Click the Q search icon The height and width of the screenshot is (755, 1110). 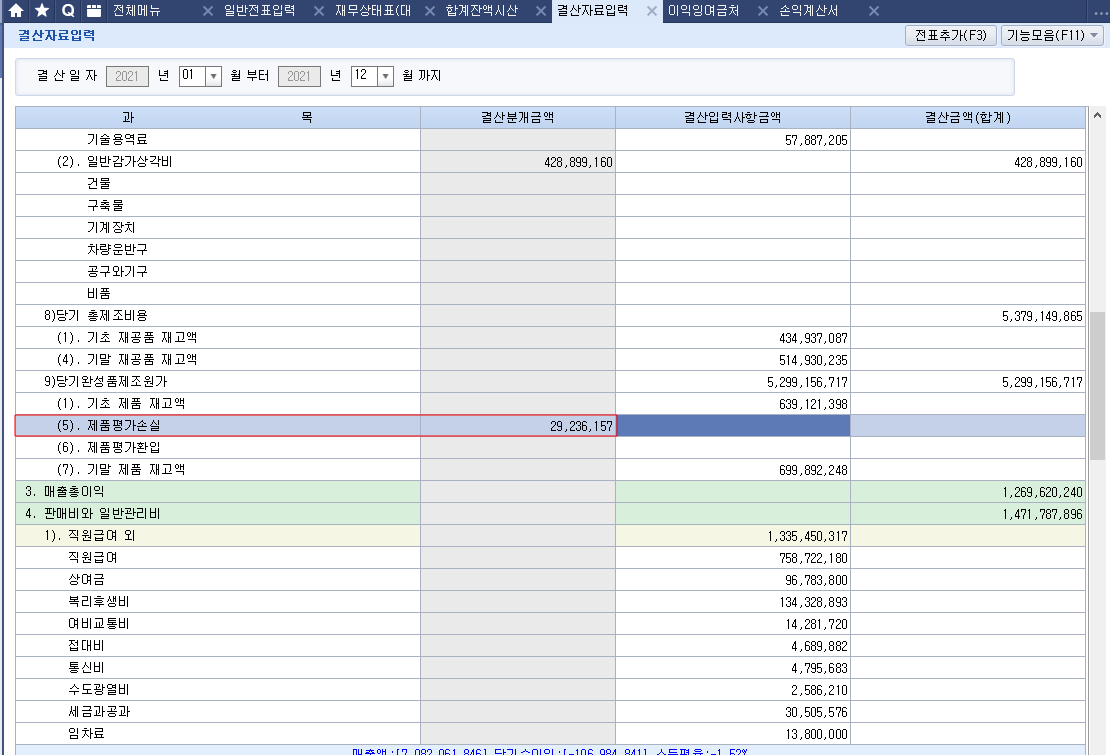click(x=68, y=11)
